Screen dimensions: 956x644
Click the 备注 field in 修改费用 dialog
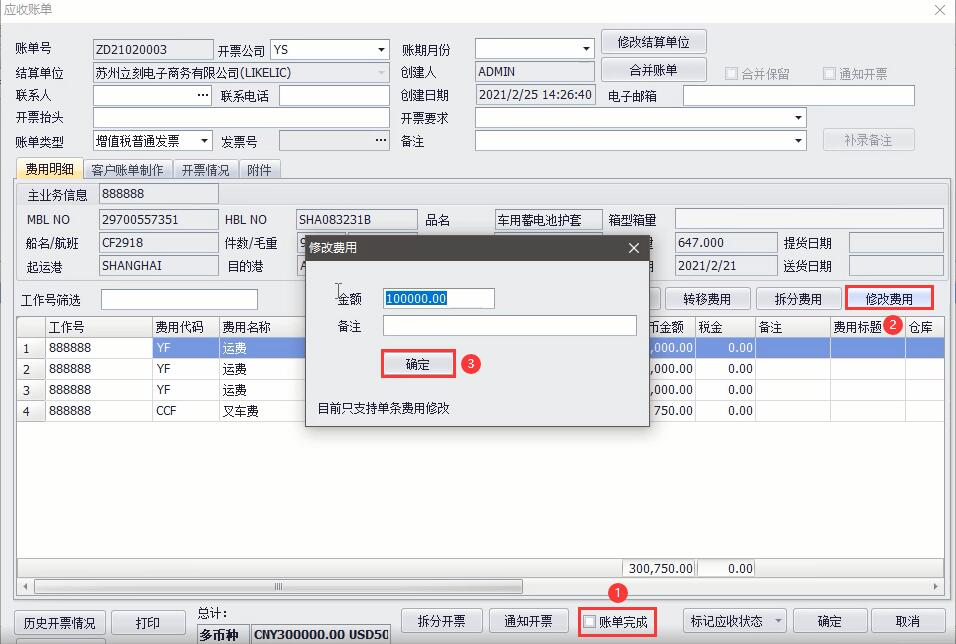point(509,326)
